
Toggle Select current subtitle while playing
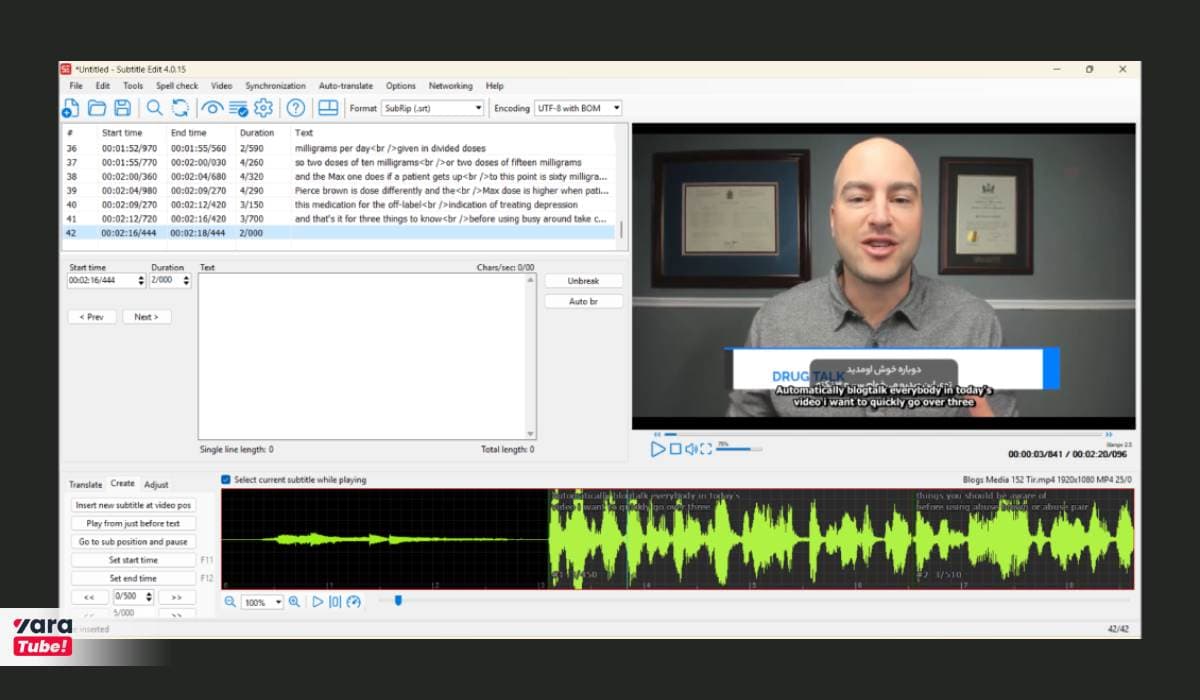[x=226, y=480]
